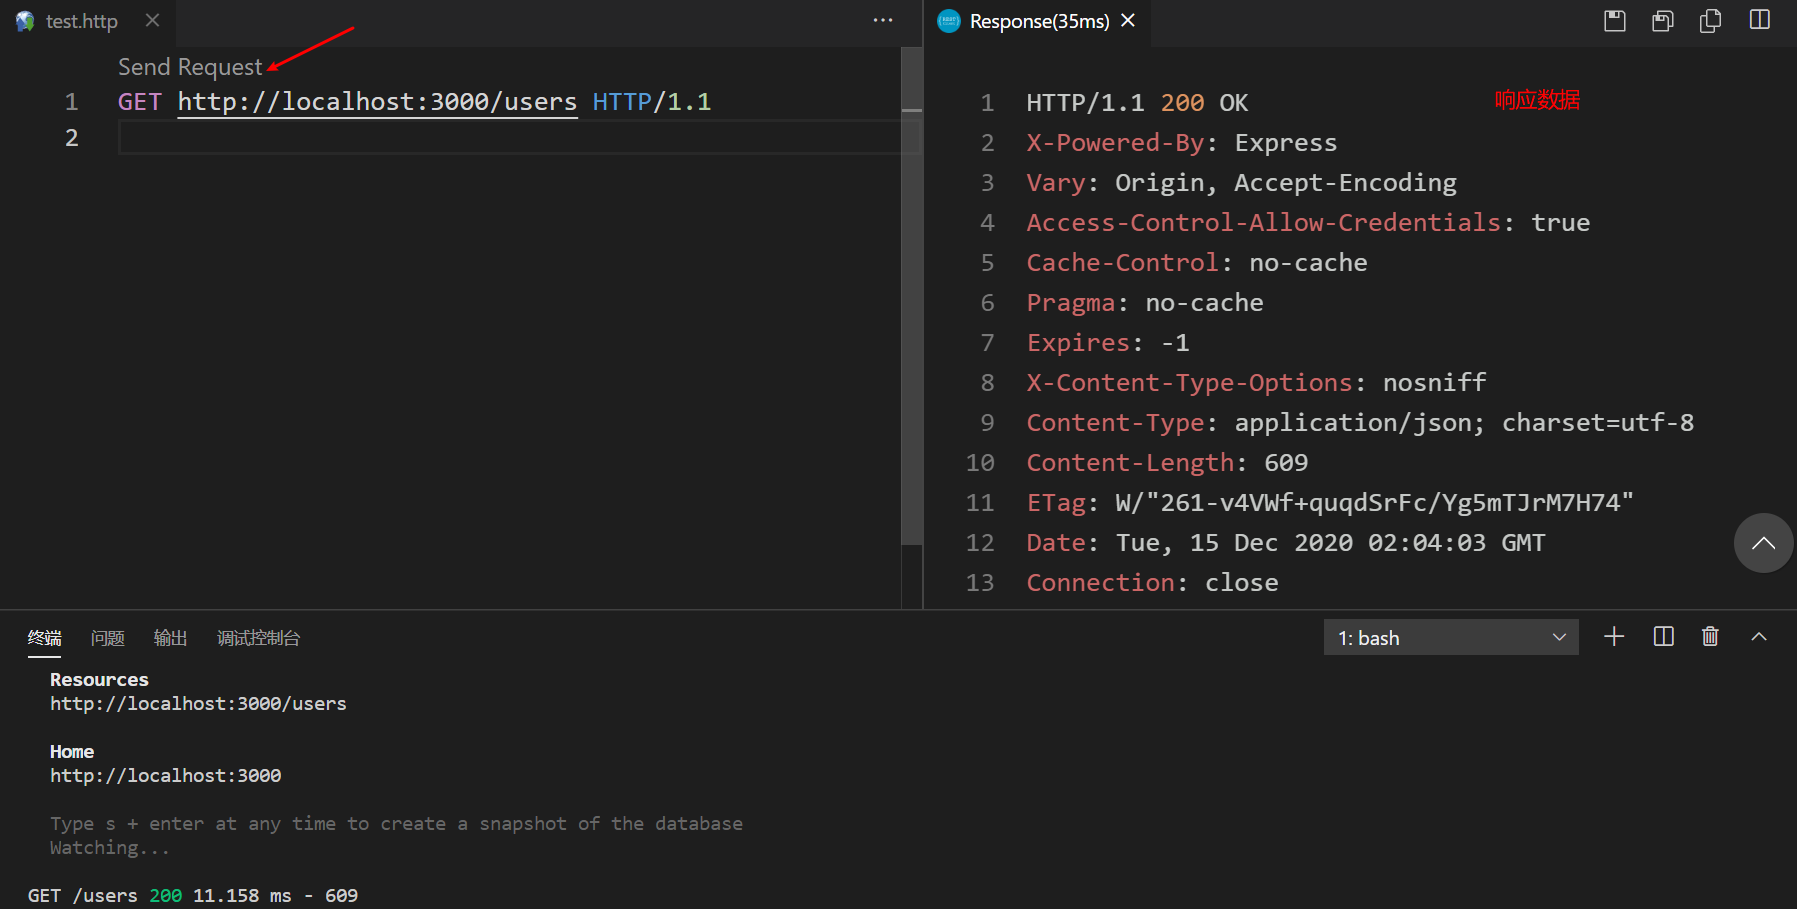Image resolution: width=1797 pixels, height=909 pixels.
Task: Split the response editor right
Action: 1760,20
